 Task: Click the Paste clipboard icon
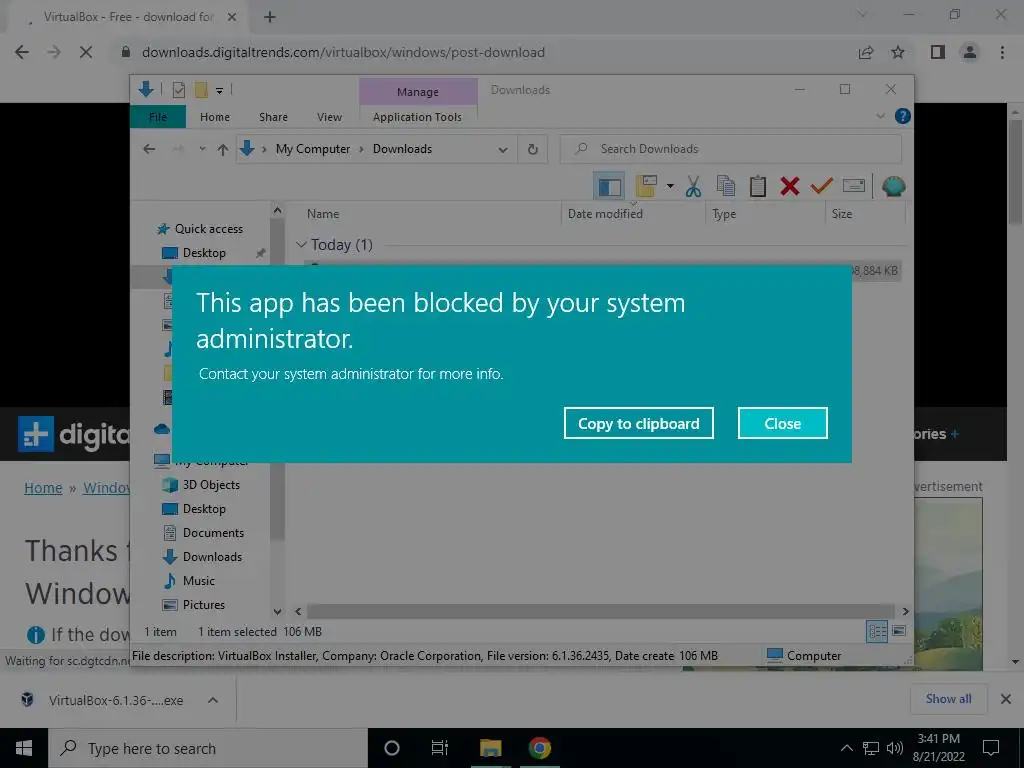[x=758, y=187]
